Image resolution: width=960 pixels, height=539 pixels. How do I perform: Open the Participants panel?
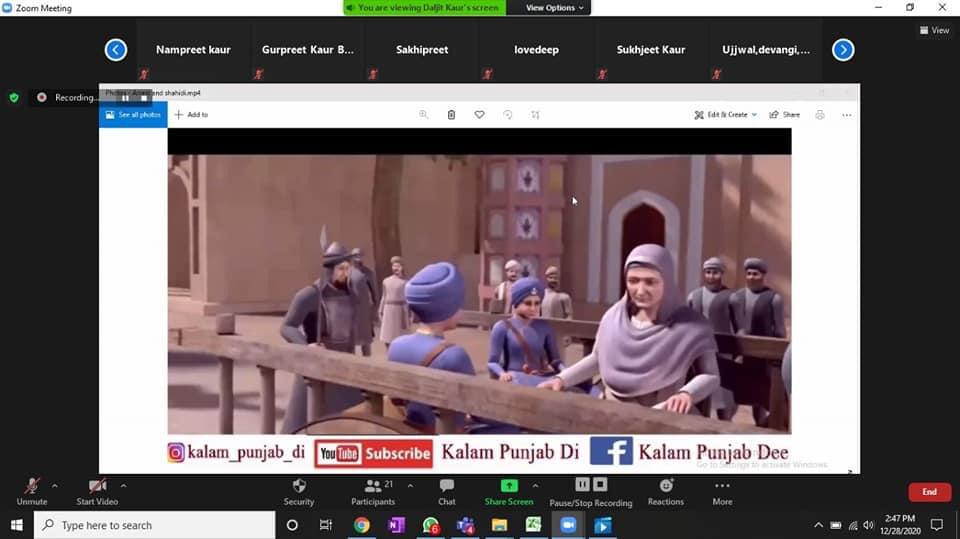tap(373, 492)
